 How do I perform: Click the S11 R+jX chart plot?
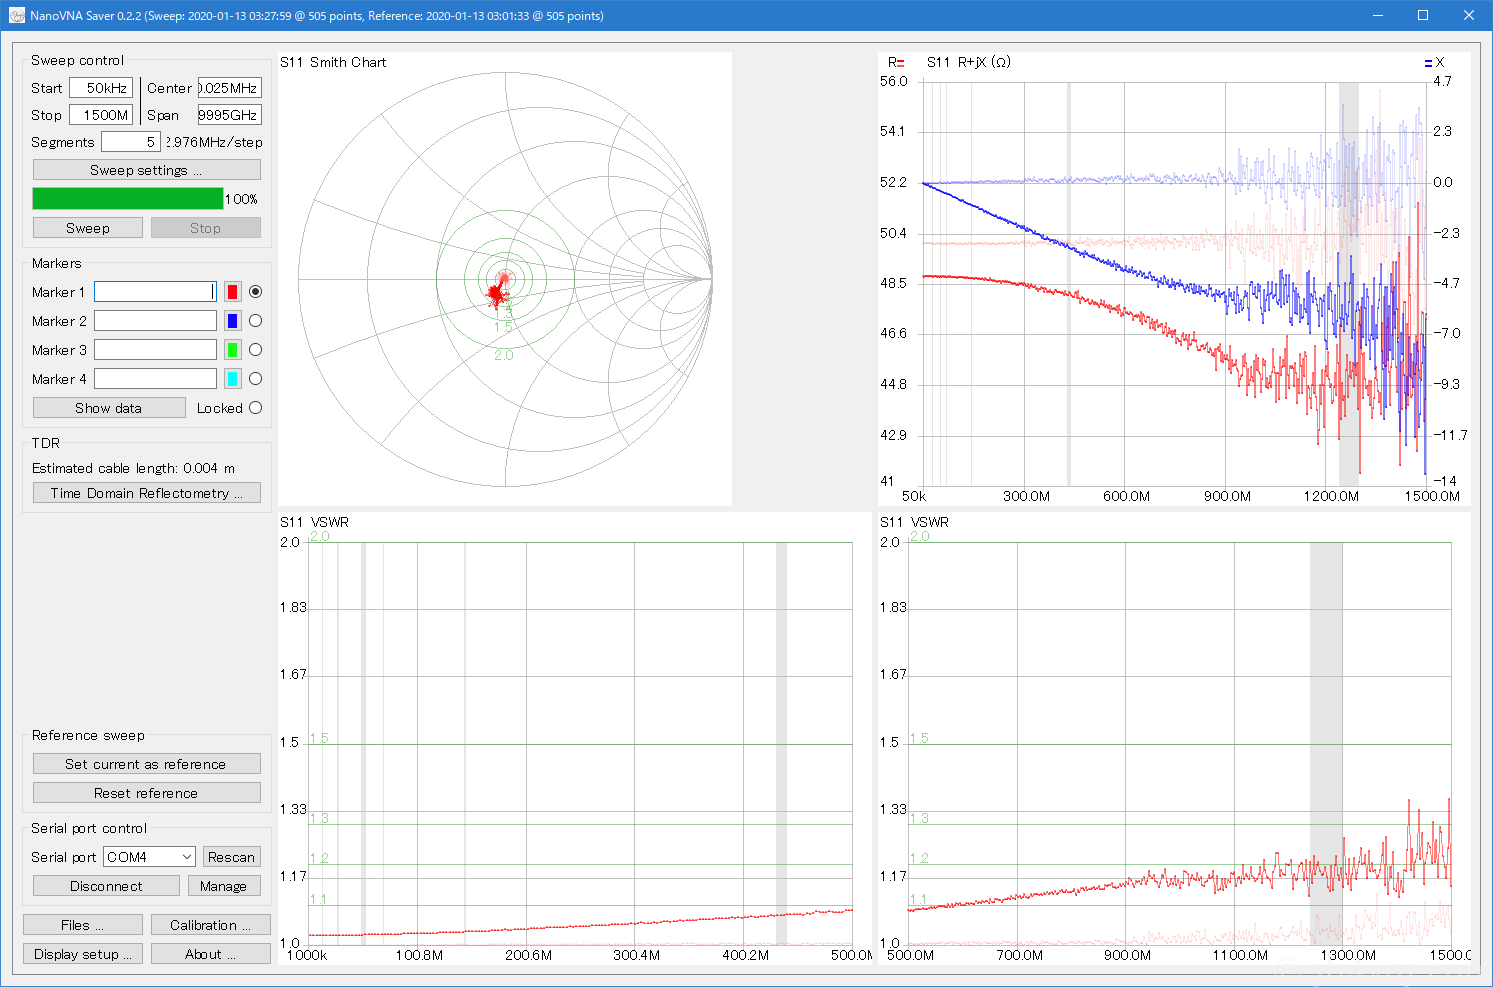coord(1174,279)
